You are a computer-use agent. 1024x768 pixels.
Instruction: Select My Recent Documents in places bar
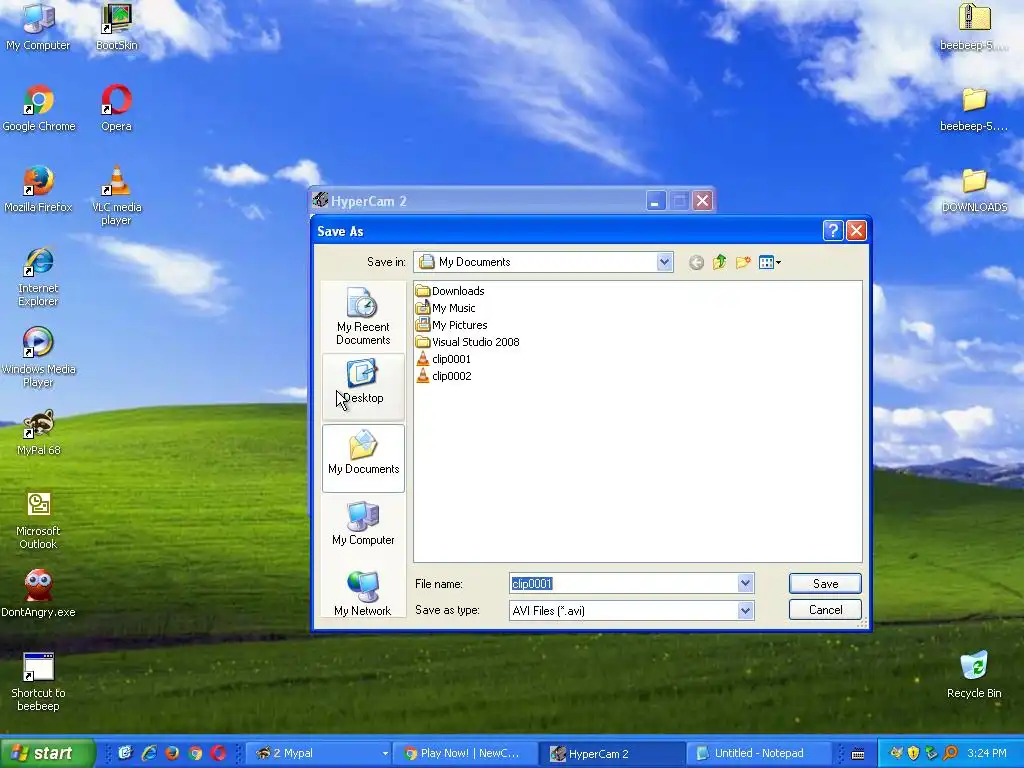363,317
